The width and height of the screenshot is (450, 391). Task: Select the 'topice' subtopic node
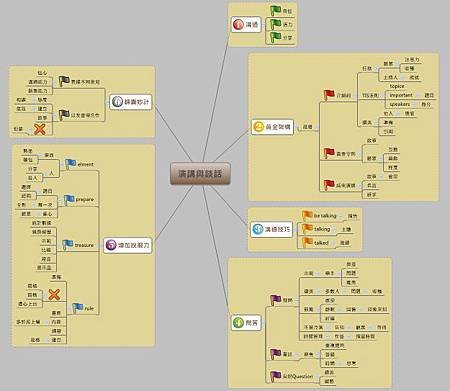coord(397,86)
